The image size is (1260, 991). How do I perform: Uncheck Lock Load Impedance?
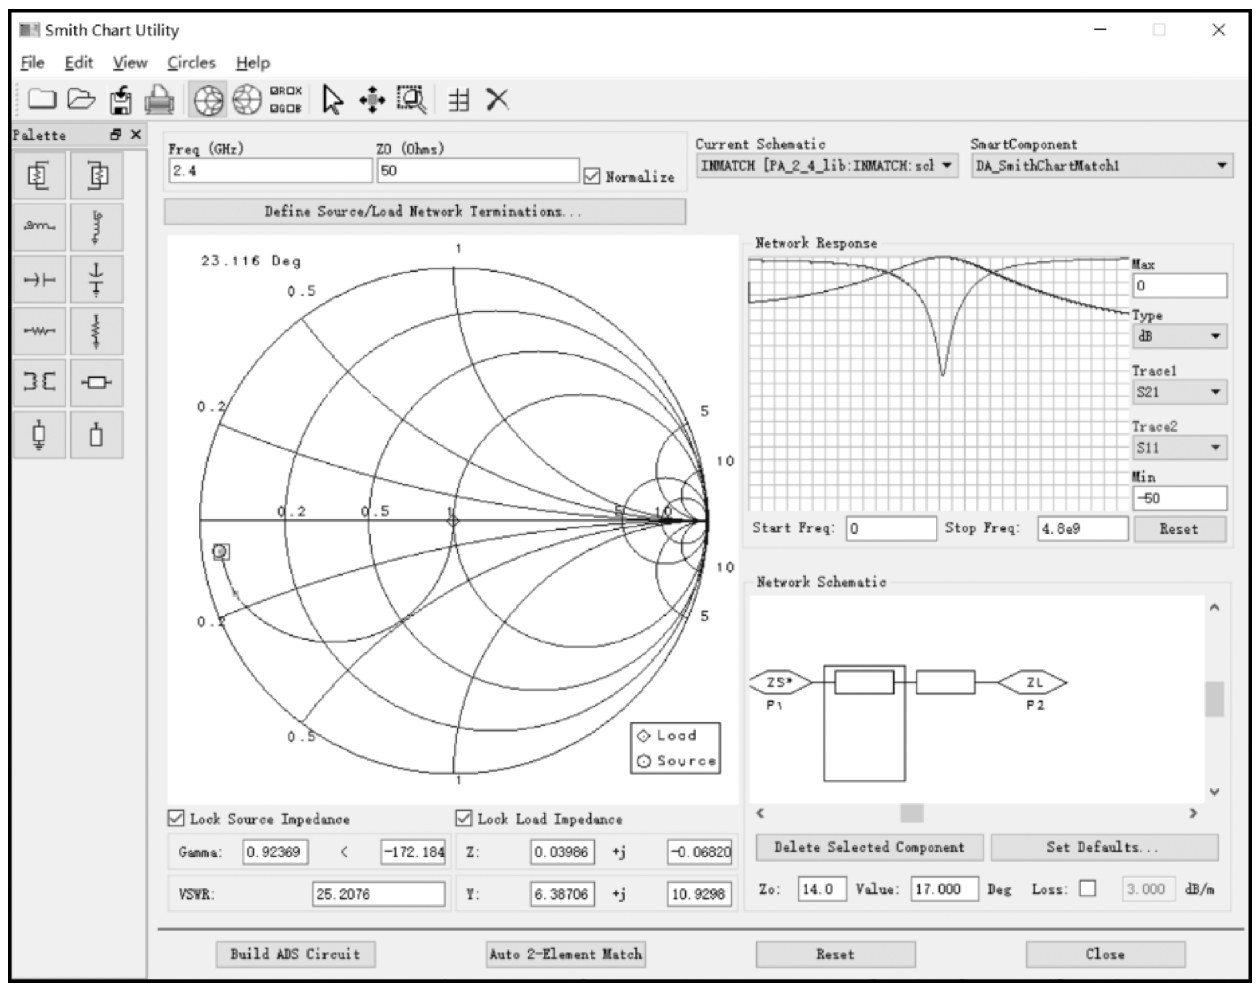coord(463,818)
